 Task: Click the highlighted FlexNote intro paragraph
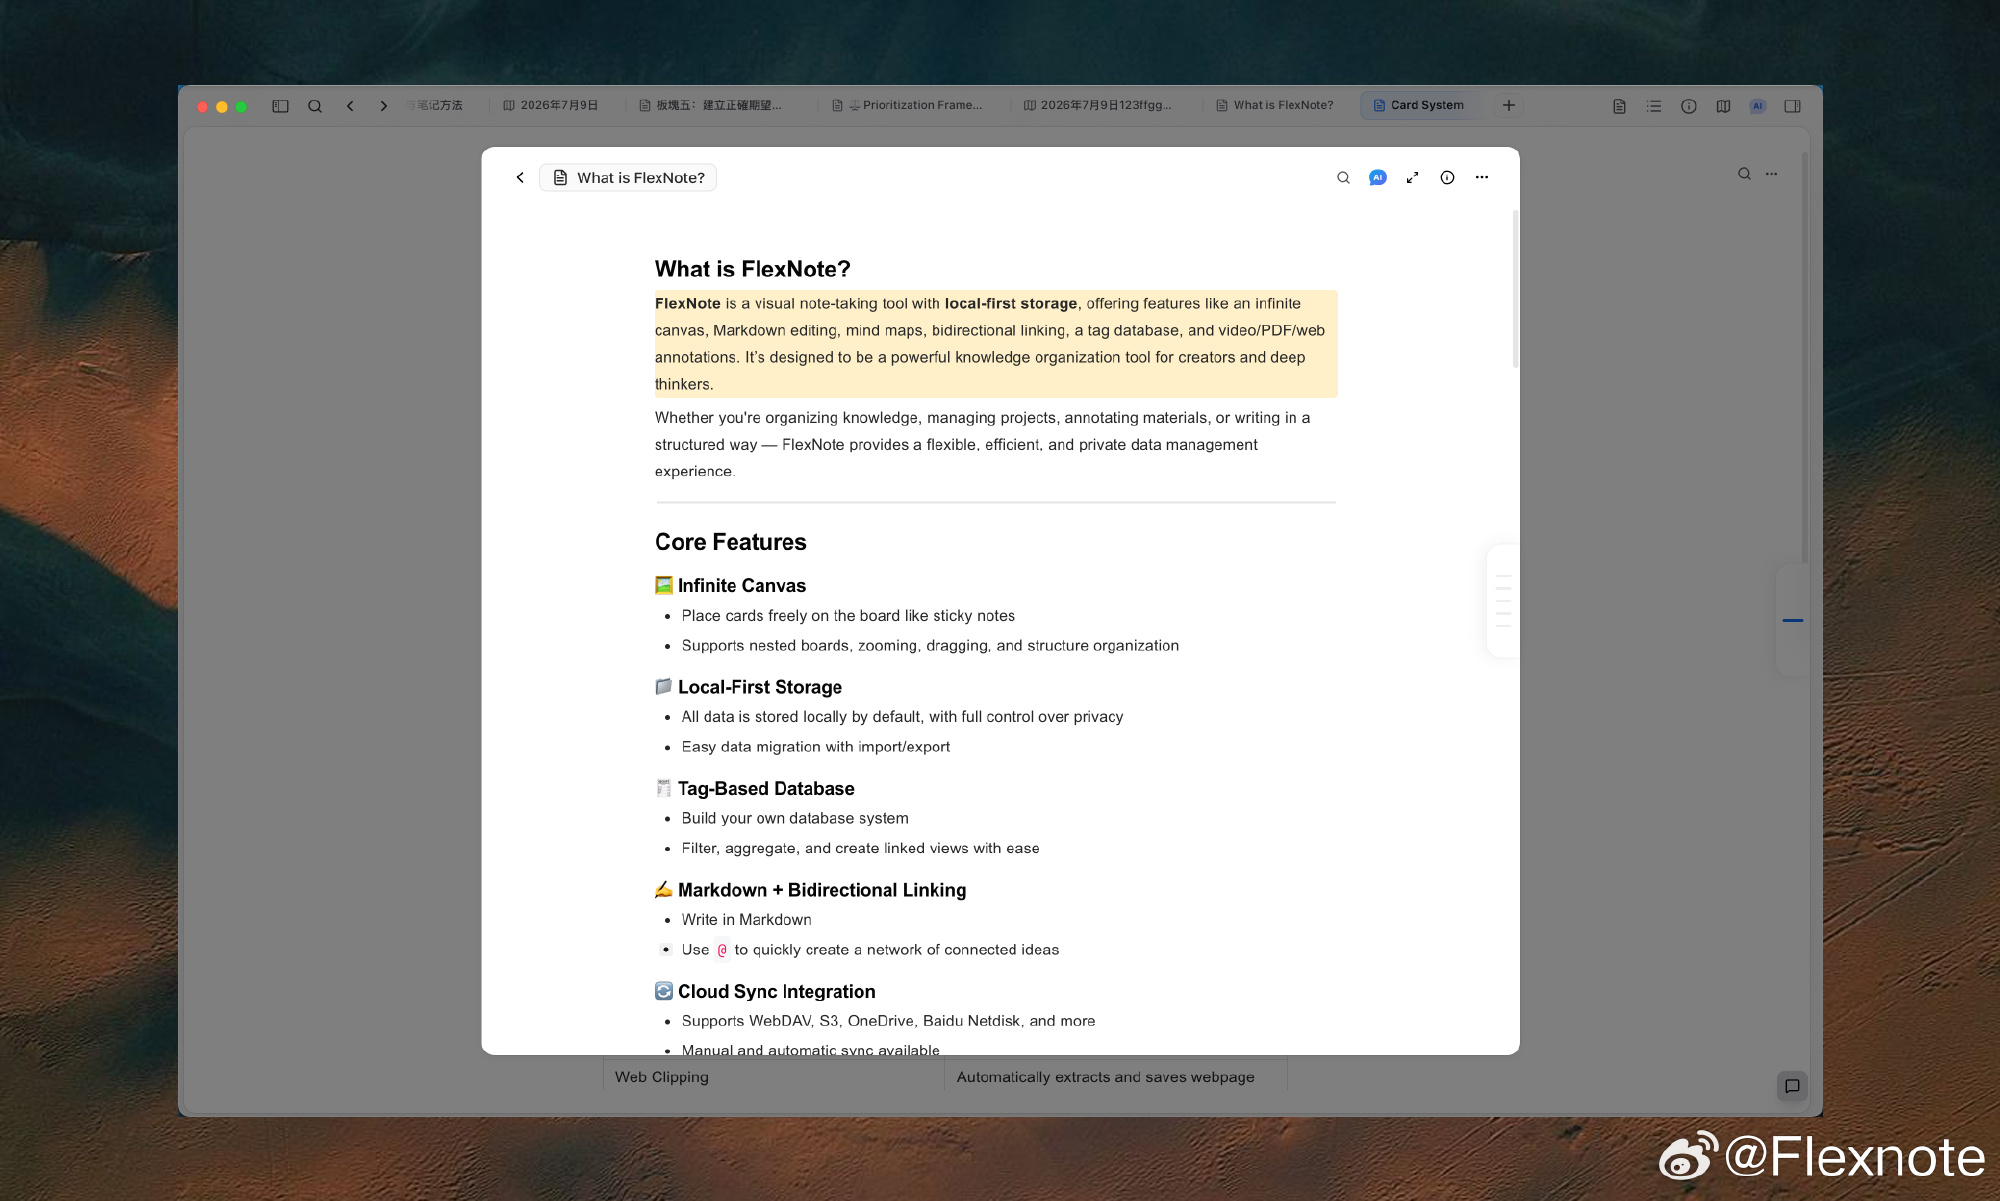coord(996,344)
